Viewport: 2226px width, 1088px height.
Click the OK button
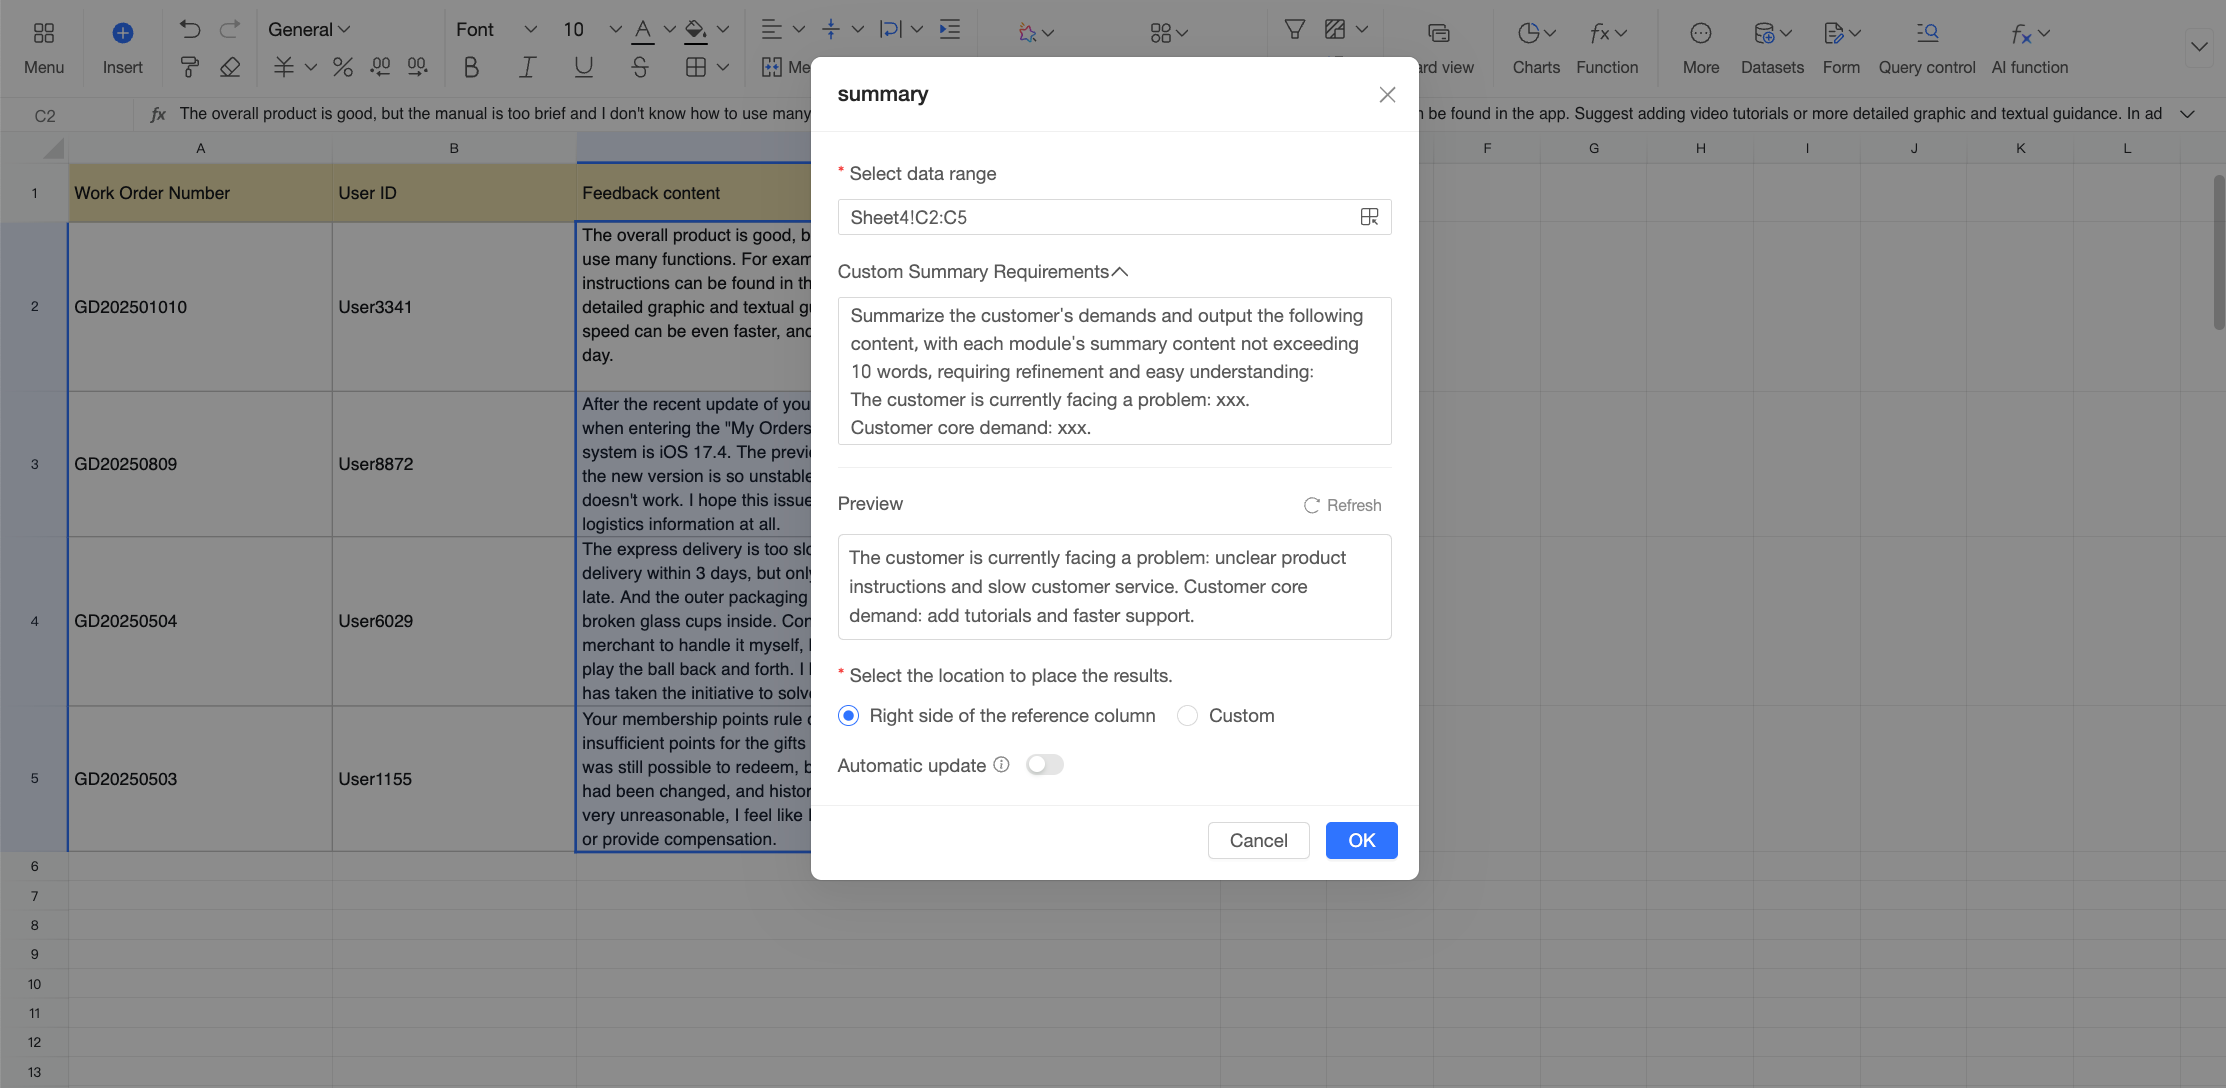1361,841
